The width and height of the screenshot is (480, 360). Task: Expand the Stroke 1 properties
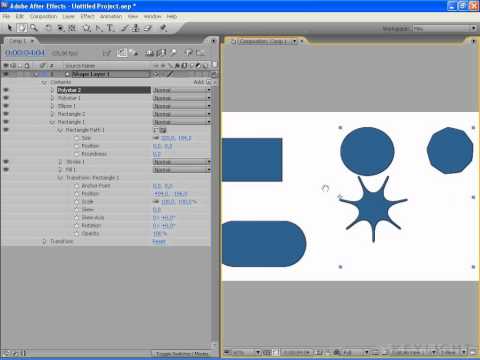click(60, 162)
